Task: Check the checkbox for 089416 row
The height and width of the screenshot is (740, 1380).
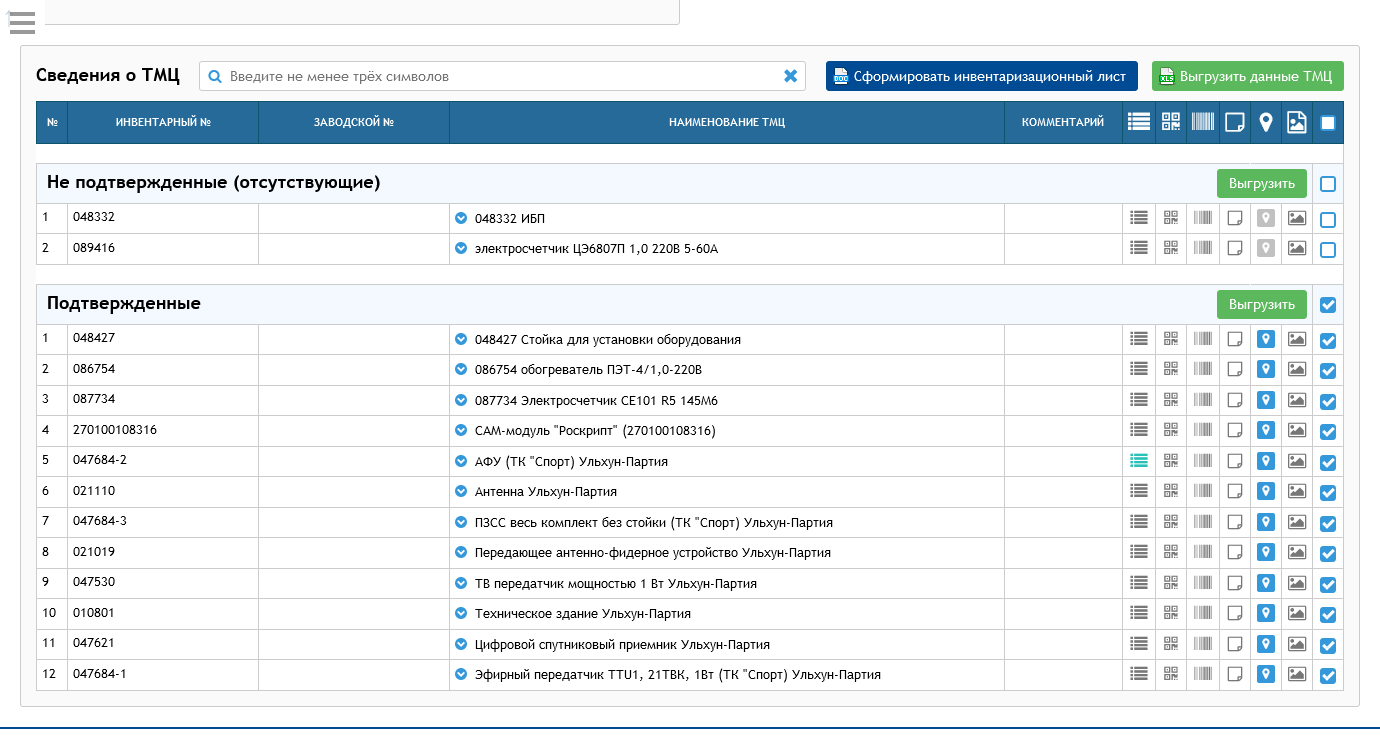Action: 1328,250
